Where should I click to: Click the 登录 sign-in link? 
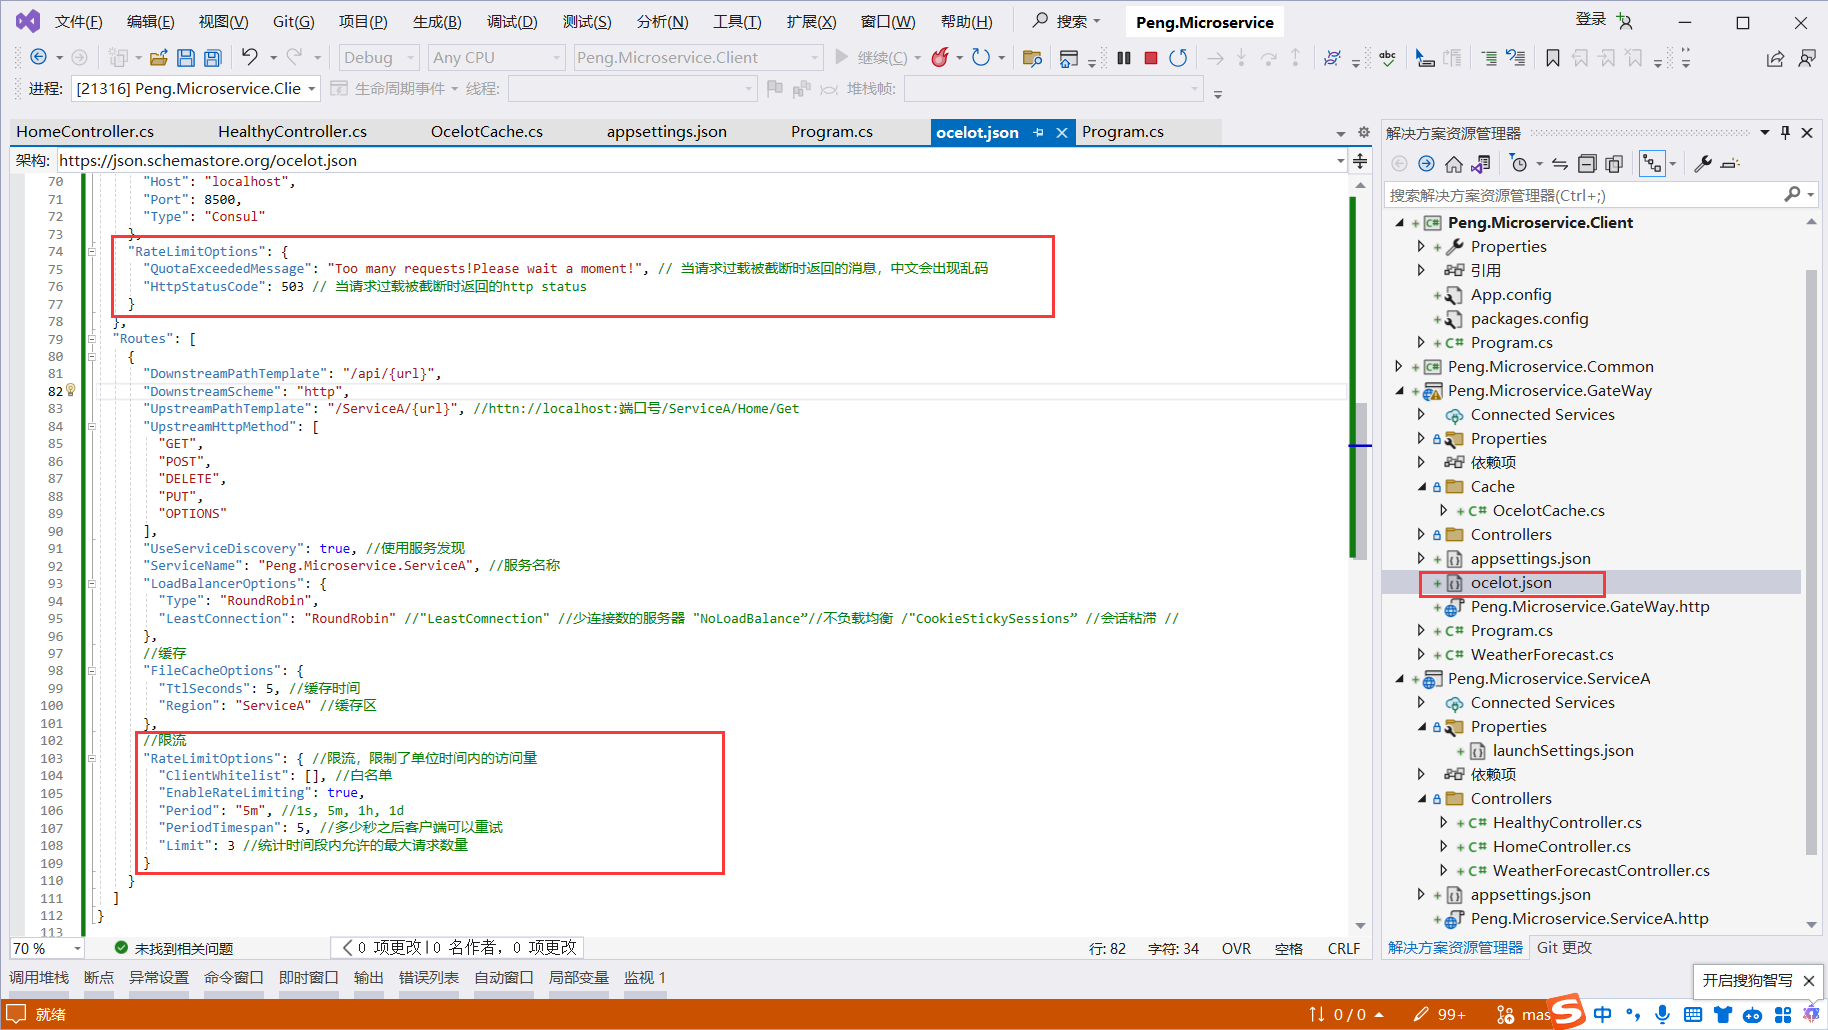pos(1590,20)
